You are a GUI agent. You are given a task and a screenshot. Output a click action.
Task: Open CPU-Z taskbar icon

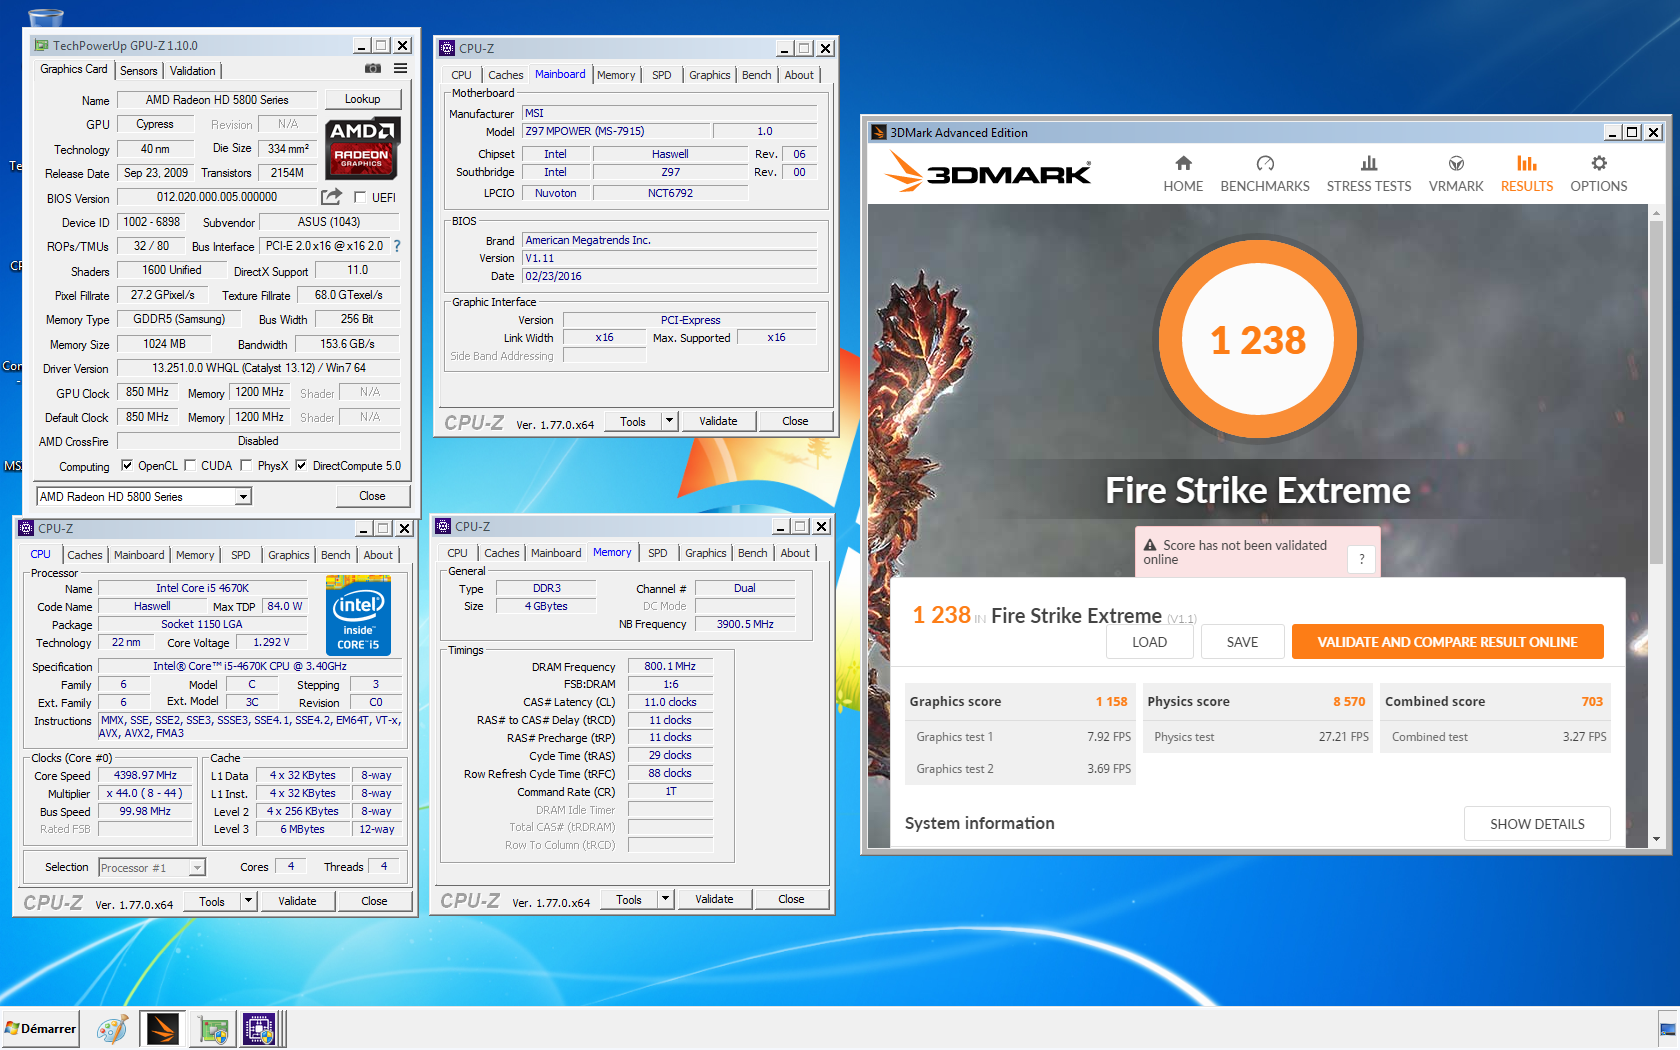[x=259, y=1029]
